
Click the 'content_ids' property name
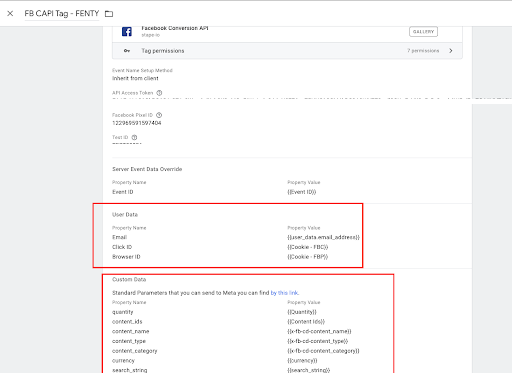pos(127,322)
